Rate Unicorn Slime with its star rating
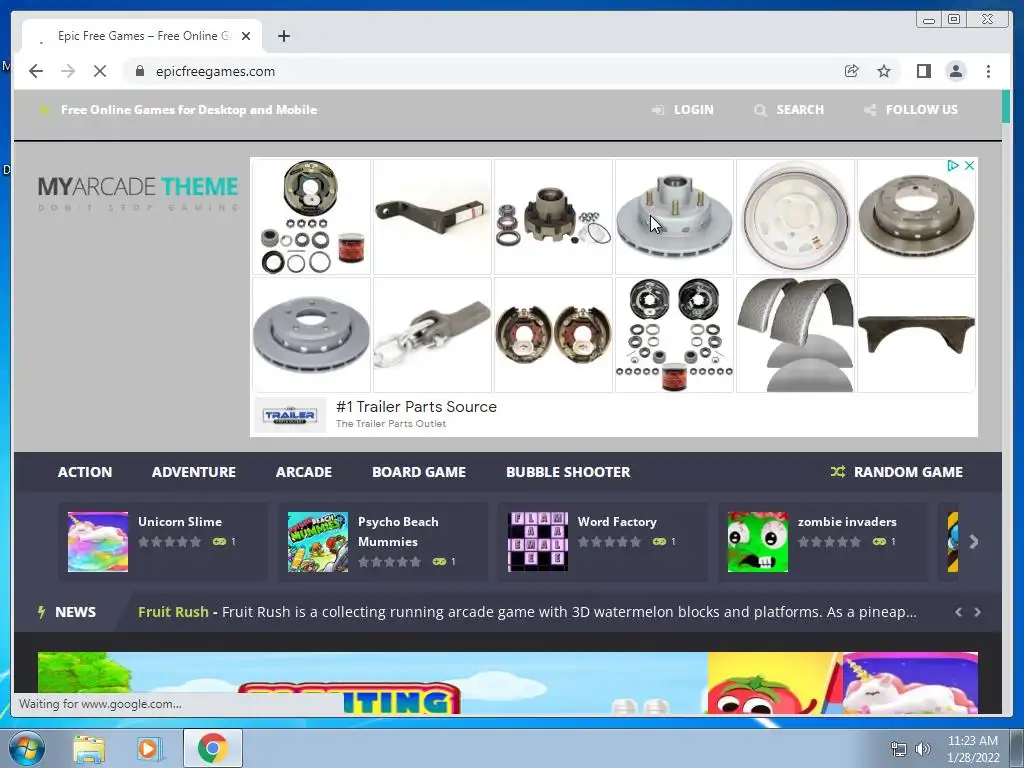 pyautogui.click(x=170, y=542)
